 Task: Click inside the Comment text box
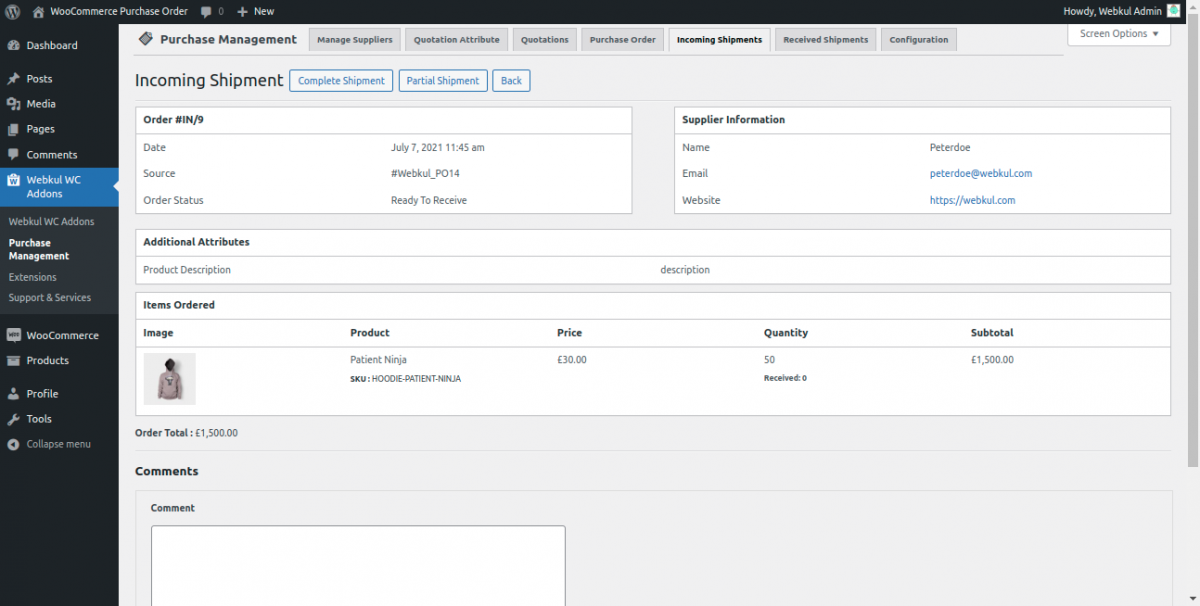click(x=357, y=565)
